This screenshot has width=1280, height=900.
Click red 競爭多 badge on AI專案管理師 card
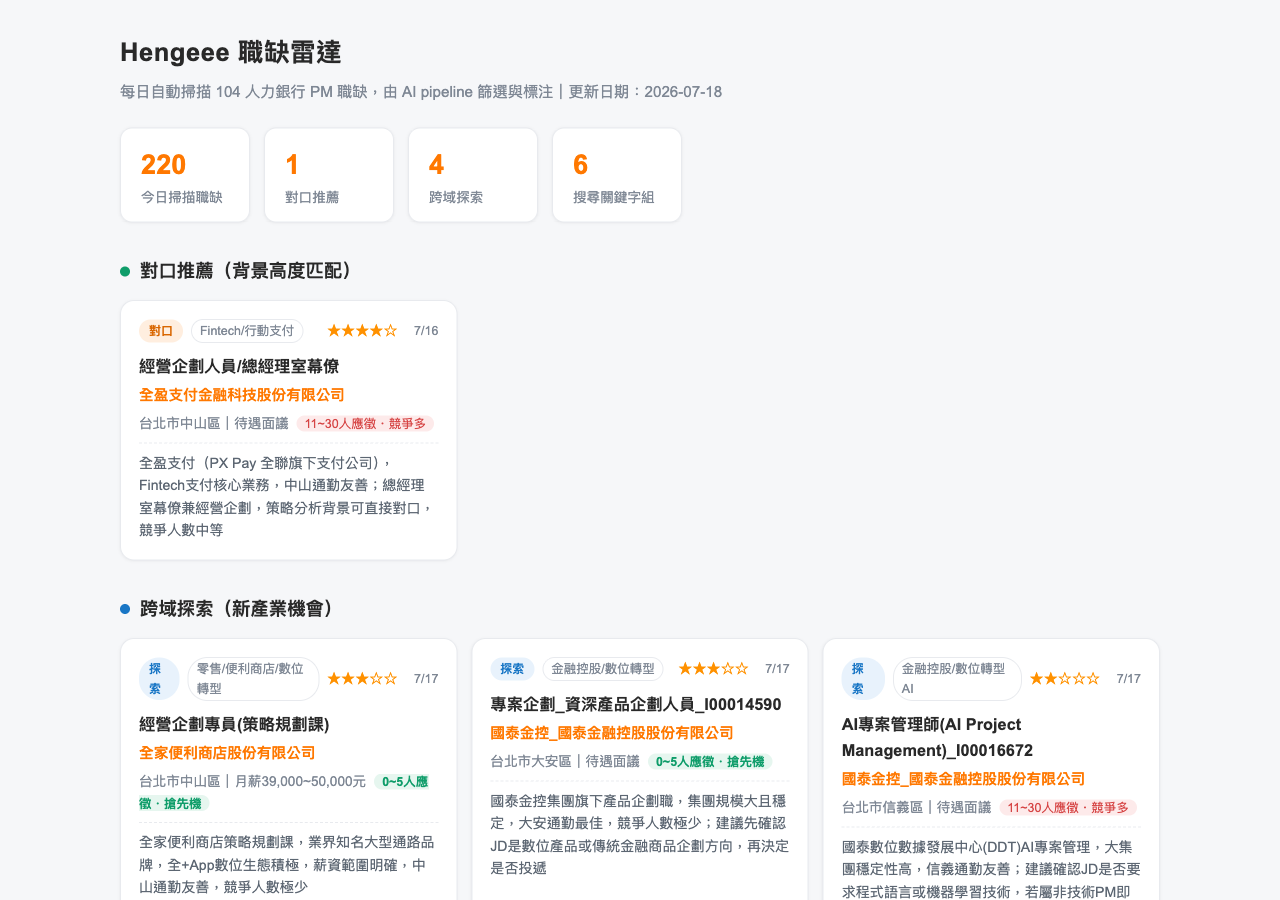[x=1068, y=808]
